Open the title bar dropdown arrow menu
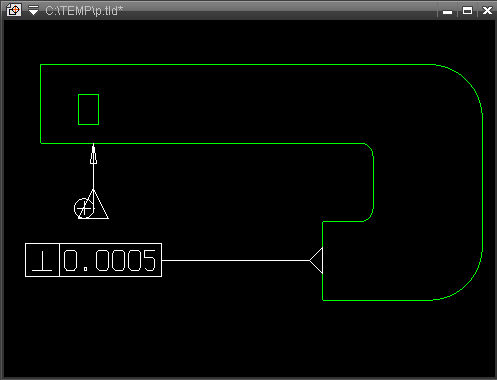Viewport: 497px width, 380px height. coord(33,11)
